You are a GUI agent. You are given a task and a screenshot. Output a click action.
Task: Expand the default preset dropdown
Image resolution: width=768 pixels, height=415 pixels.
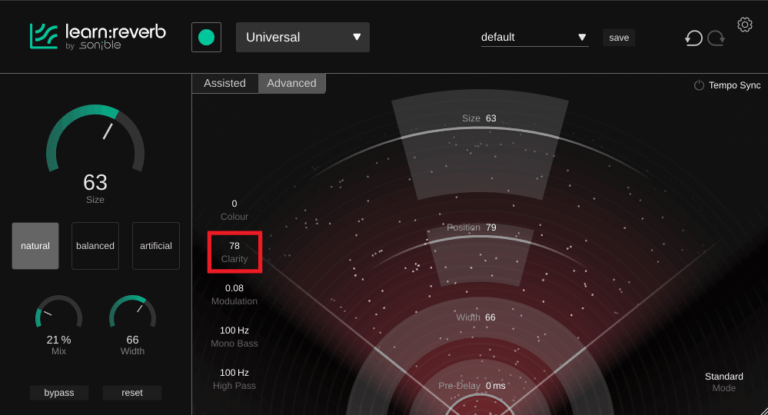coord(534,38)
